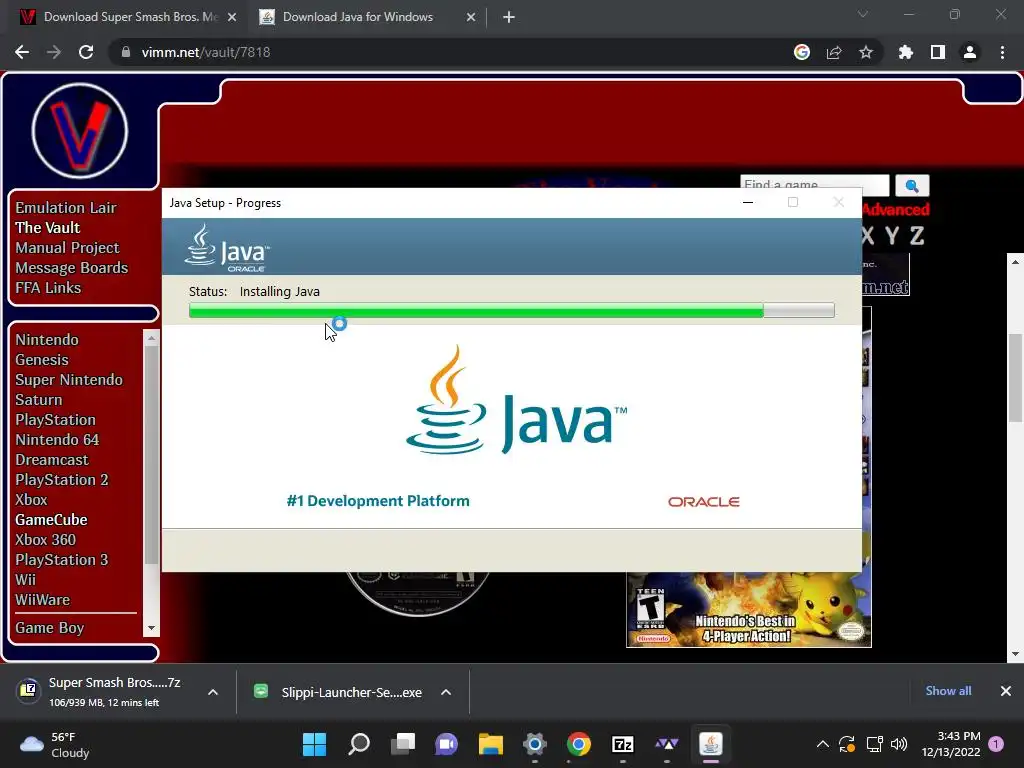Go back to the previous page

coord(22,52)
